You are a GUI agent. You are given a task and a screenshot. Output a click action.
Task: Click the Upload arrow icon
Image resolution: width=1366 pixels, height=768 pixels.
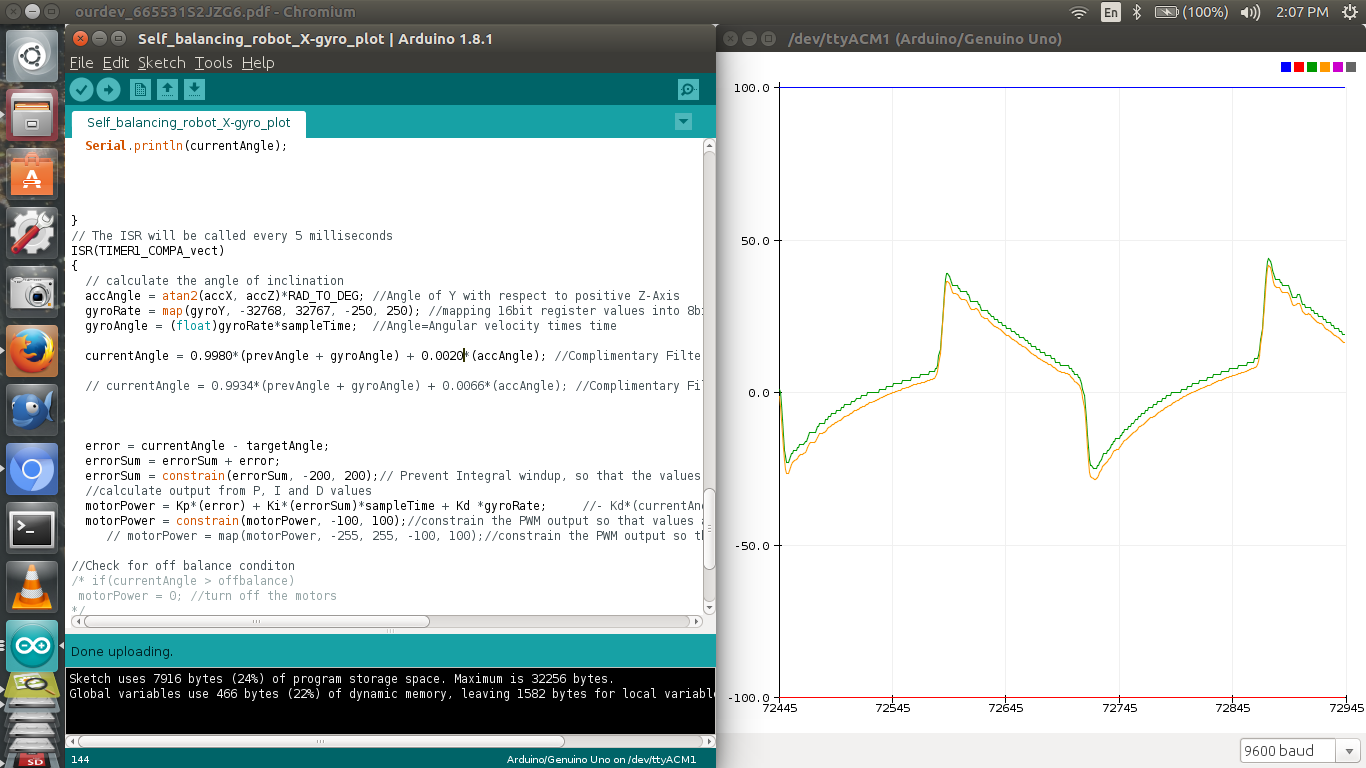108,90
